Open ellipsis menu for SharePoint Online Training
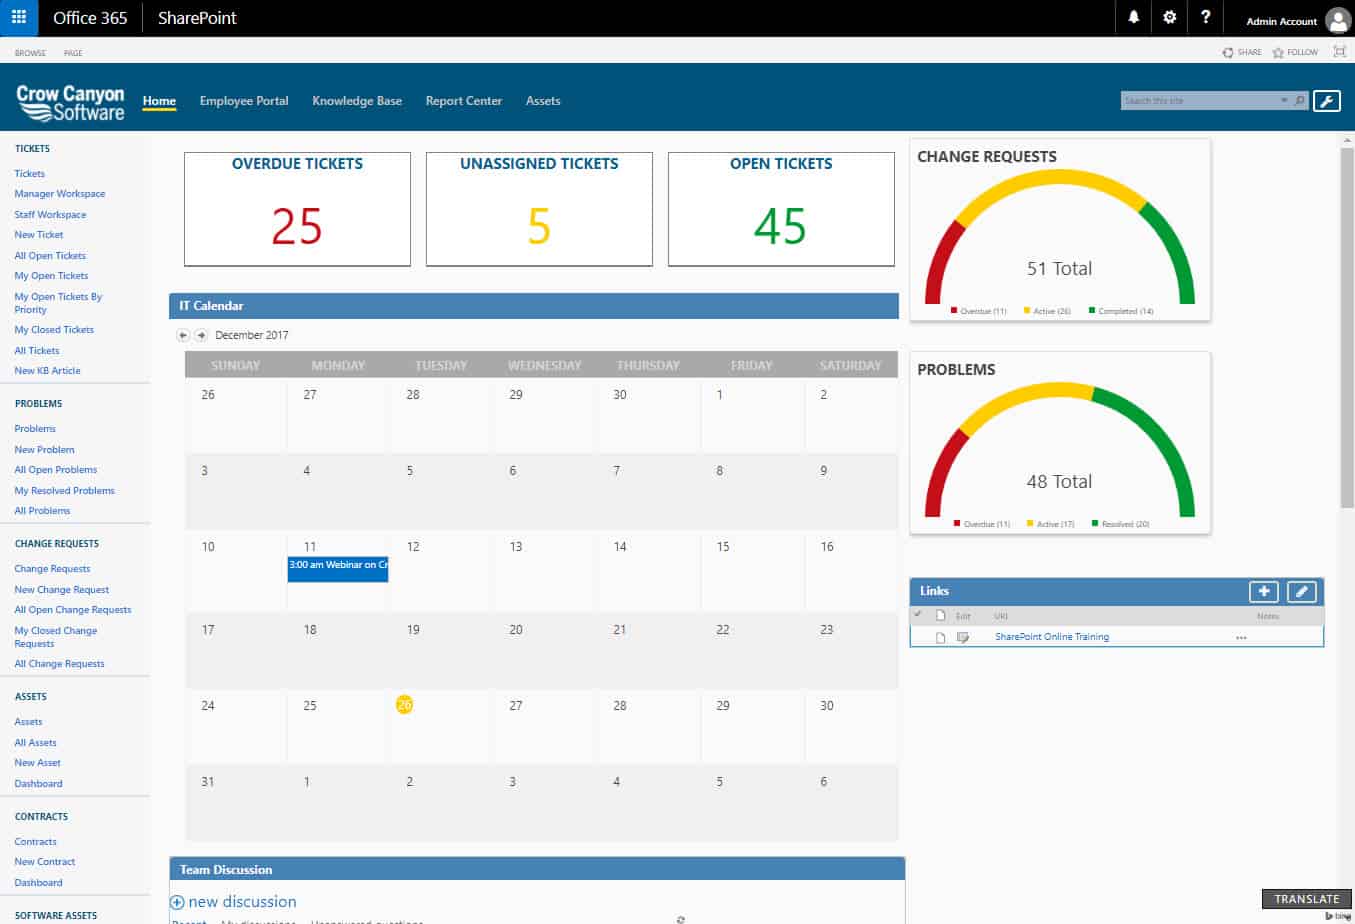The width and height of the screenshot is (1355, 924). (1241, 637)
